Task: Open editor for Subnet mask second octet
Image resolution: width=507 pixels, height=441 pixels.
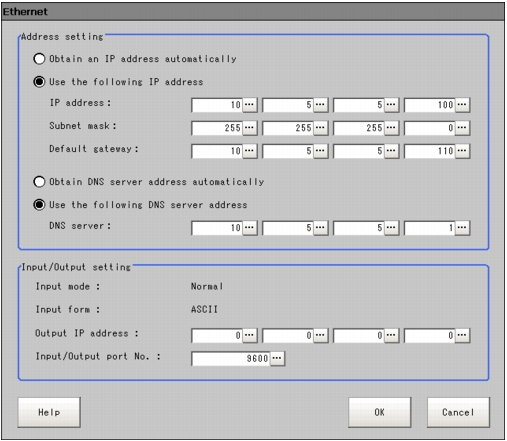Action: point(320,128)
